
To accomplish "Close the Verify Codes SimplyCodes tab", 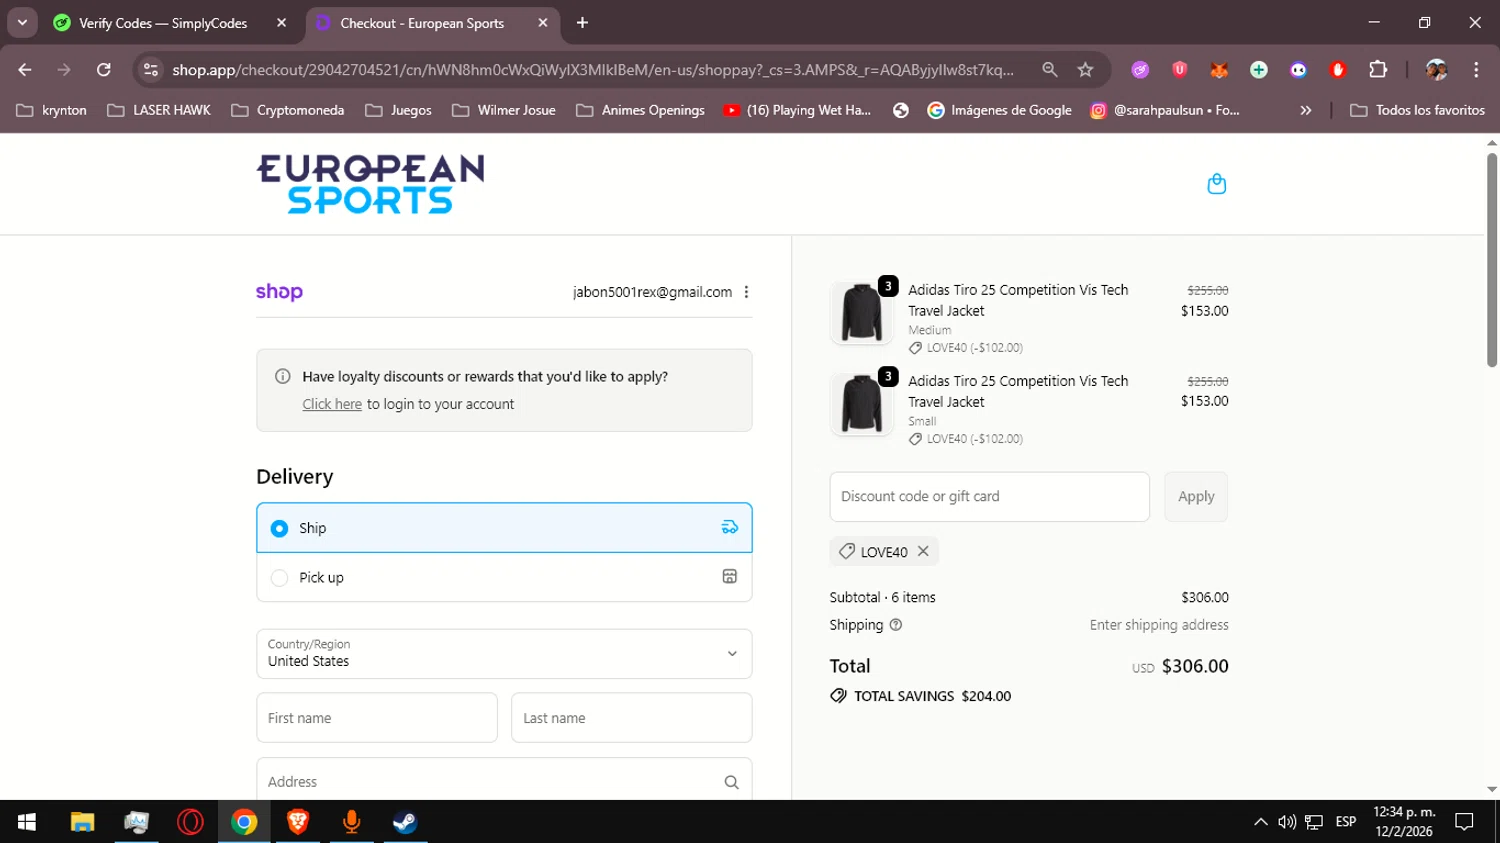I will tap(281, 22).
